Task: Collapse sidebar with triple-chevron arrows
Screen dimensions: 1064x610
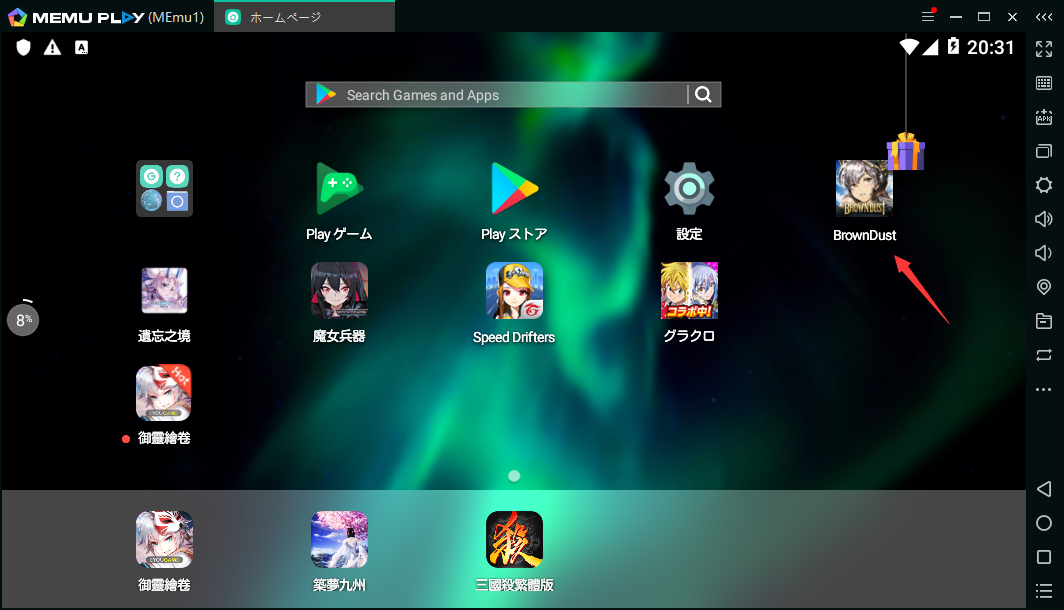Action: pos(1044,17)
